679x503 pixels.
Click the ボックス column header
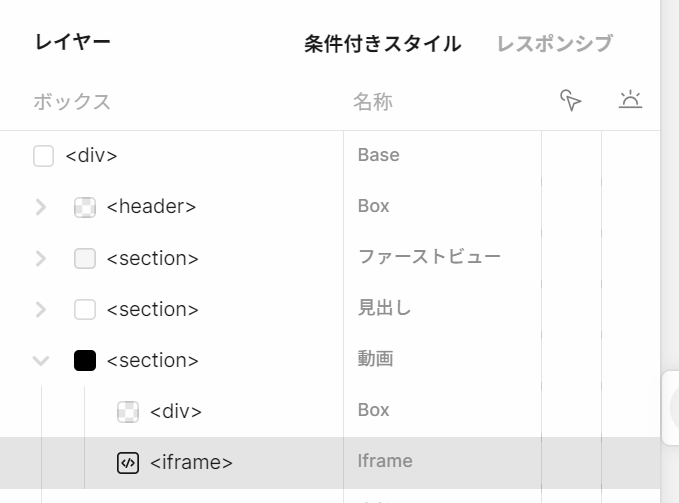[x=72, y=101]
